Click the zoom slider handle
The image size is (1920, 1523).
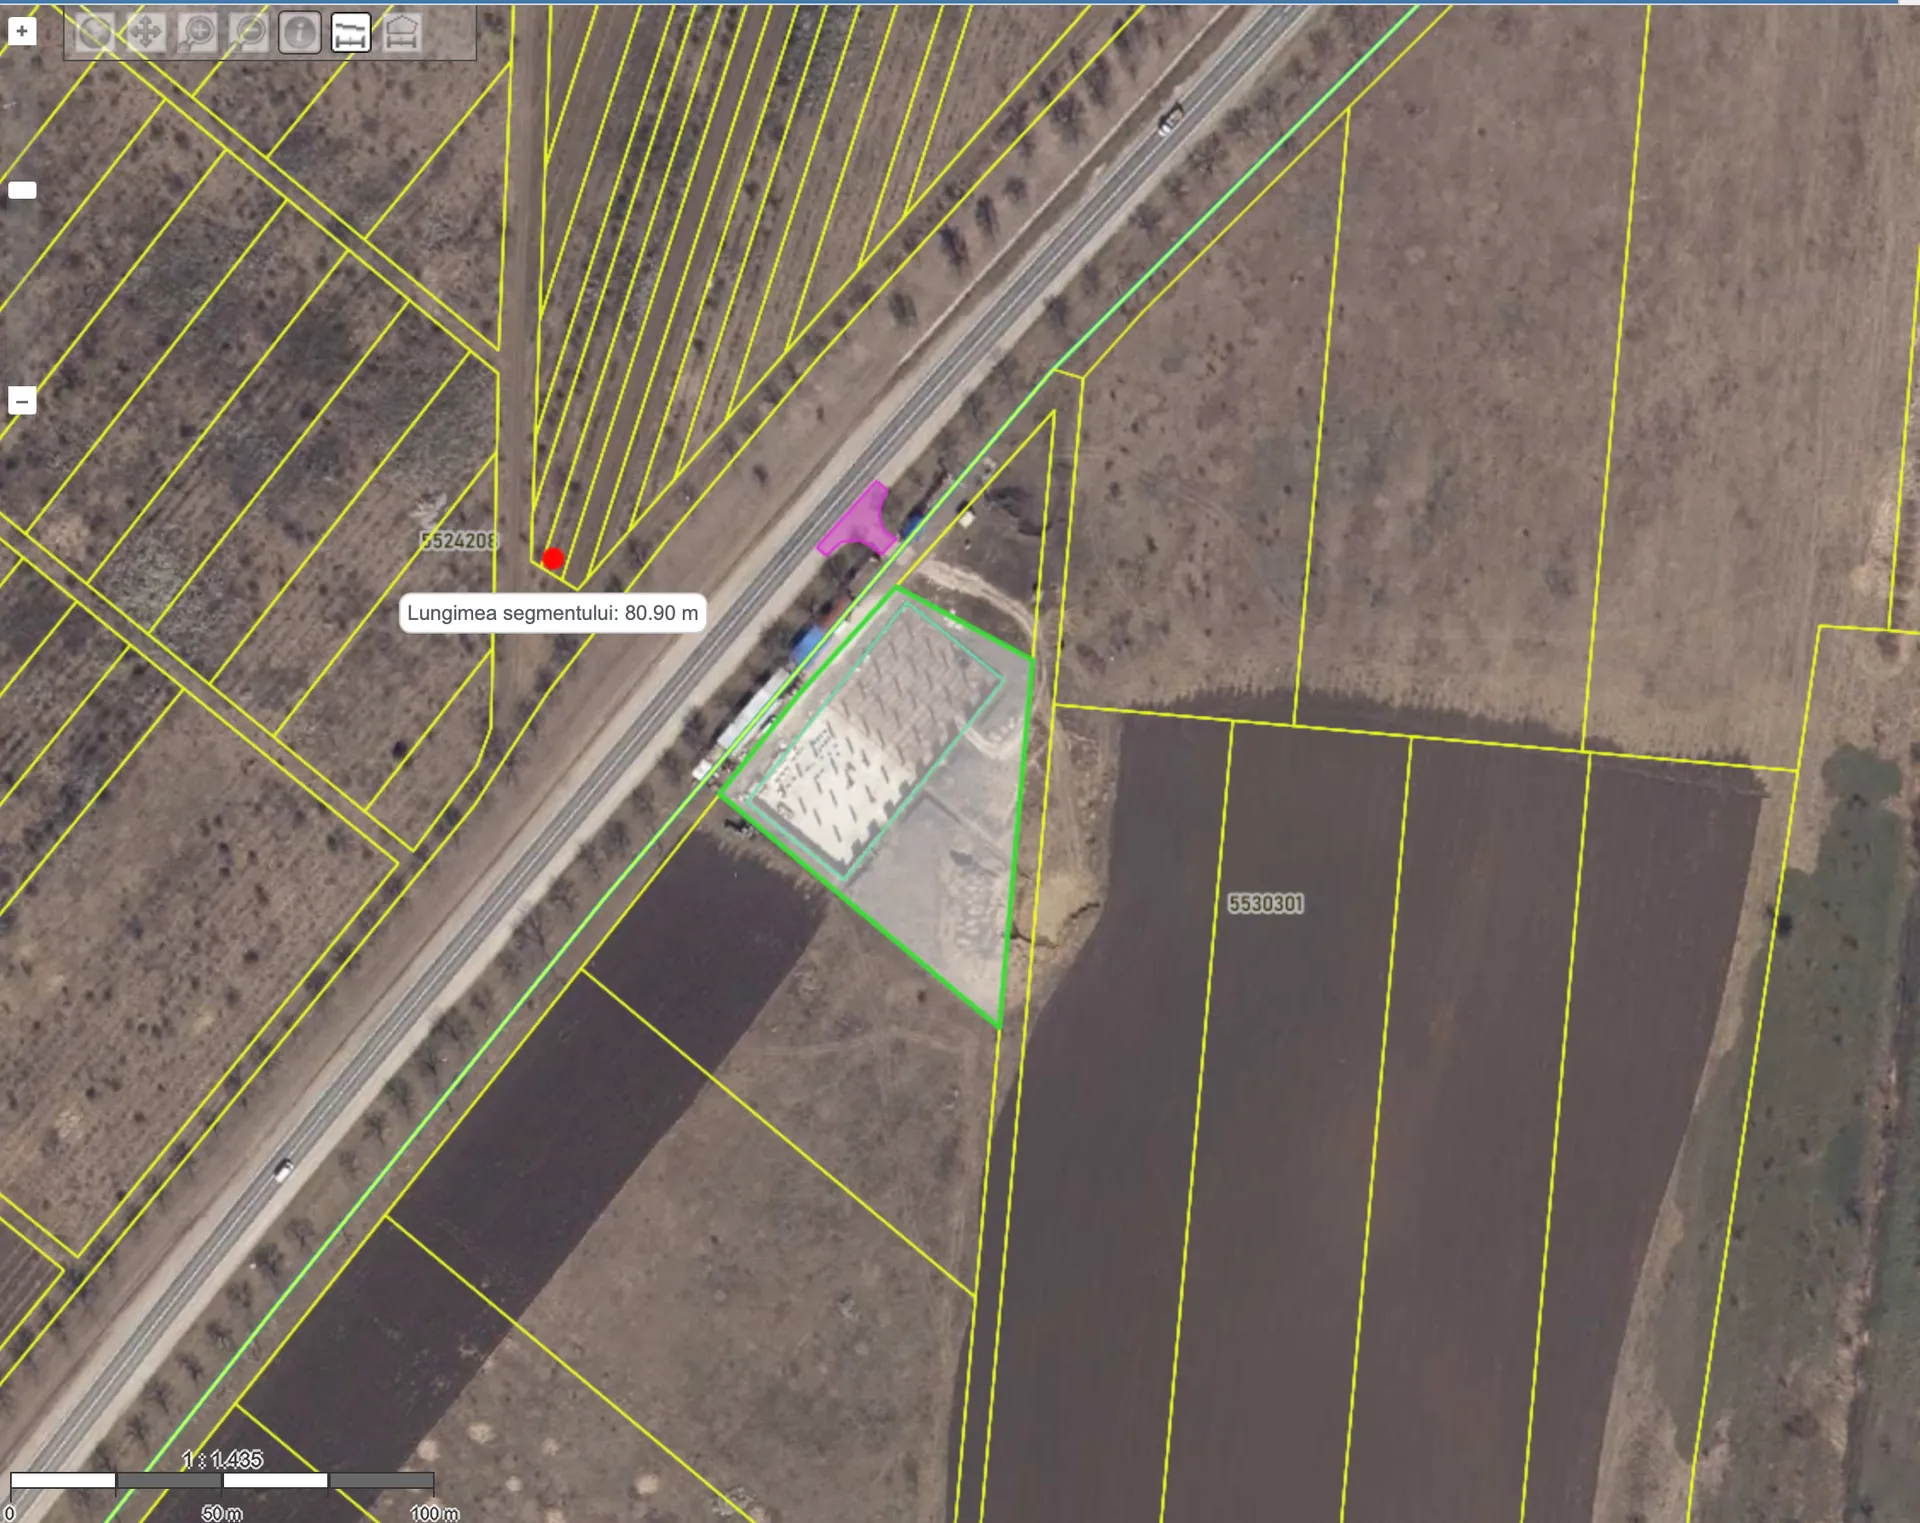(x=22, y=190)
